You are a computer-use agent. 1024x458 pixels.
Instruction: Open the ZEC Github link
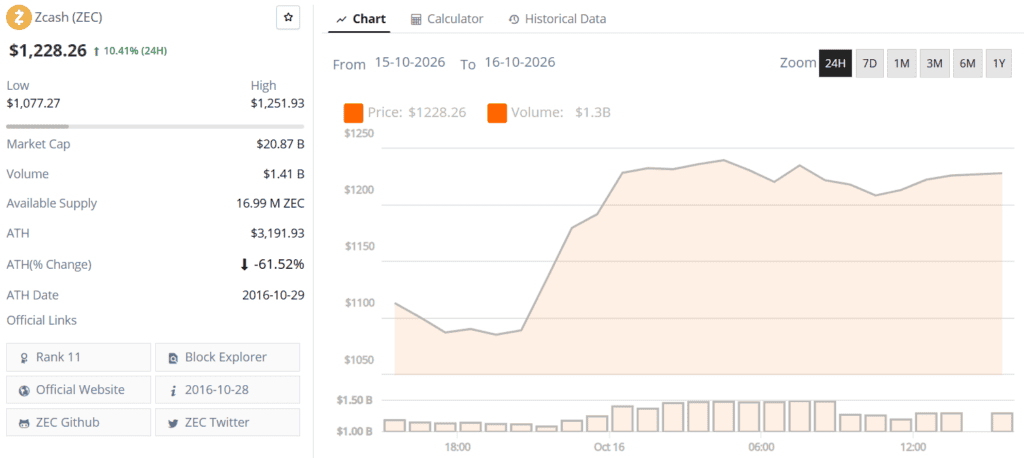point(78,423)
